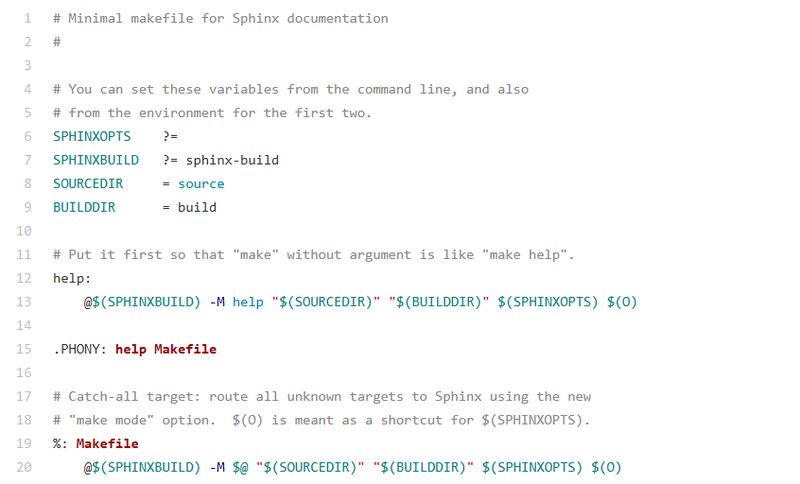Click the .PHONY declaration

(80, 349)
